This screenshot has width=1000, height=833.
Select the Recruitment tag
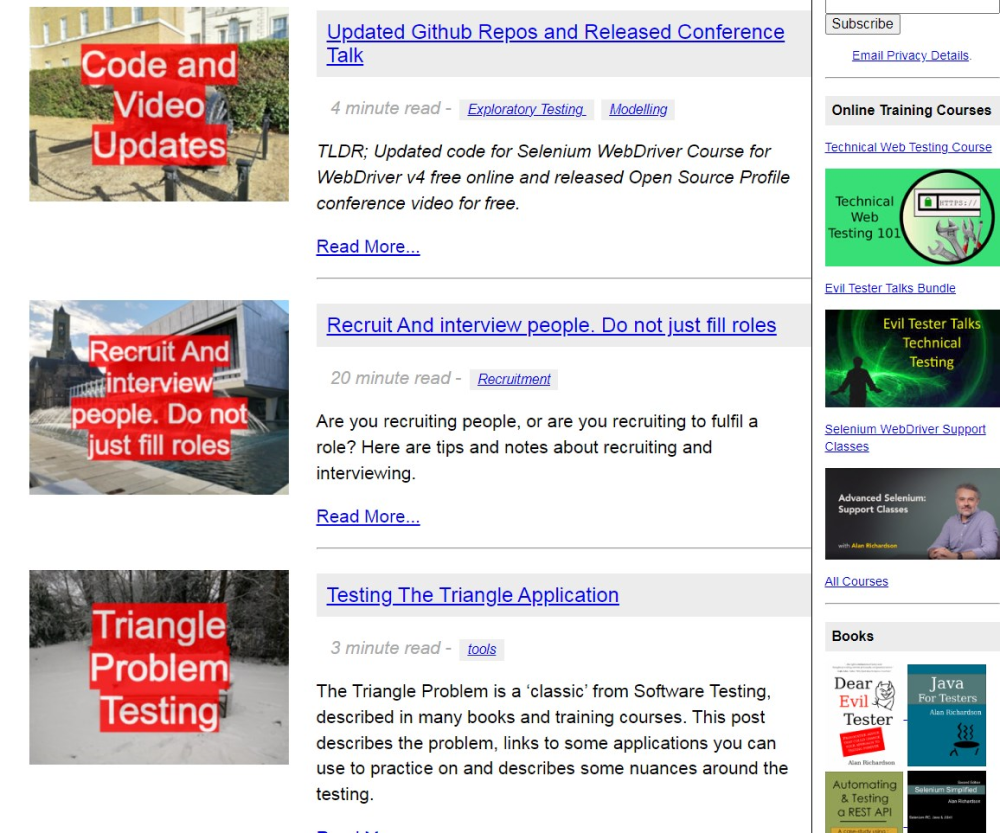(514, 380)
